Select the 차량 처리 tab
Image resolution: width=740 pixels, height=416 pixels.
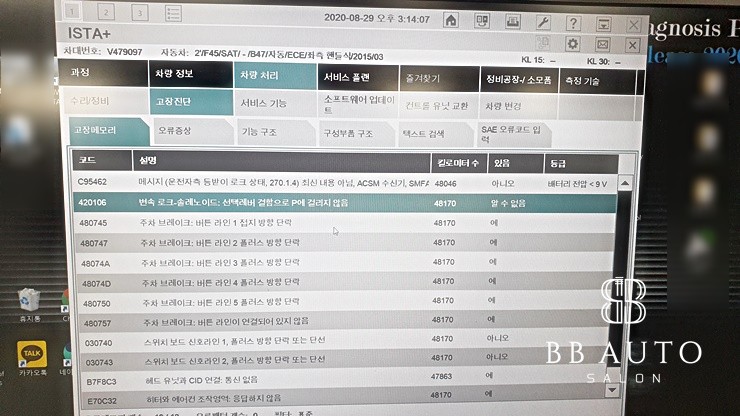click(275, 76)
